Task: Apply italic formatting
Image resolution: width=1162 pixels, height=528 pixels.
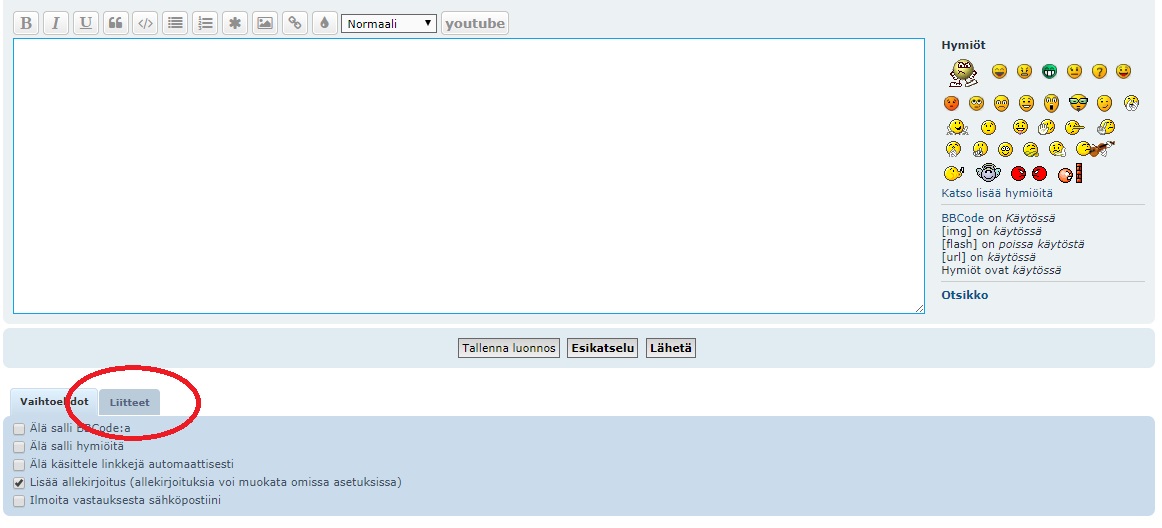Action: (56, 23)
